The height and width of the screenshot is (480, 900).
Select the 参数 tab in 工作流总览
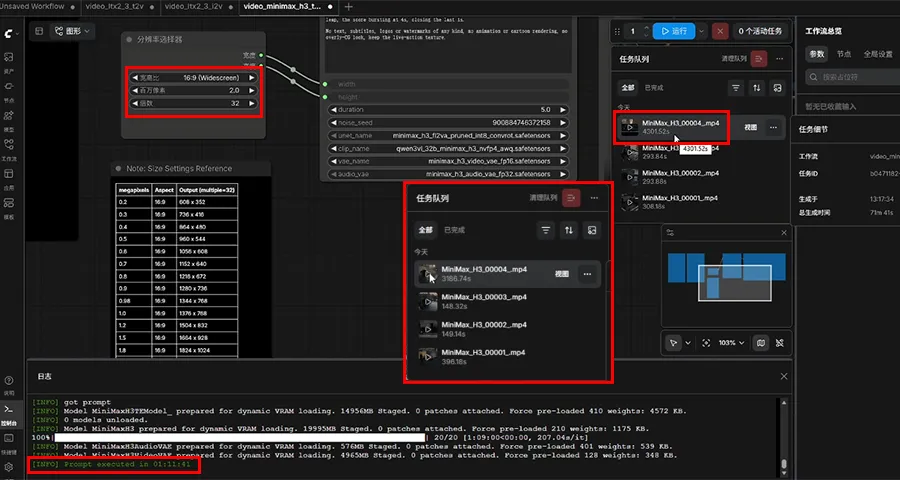[817, 54]
